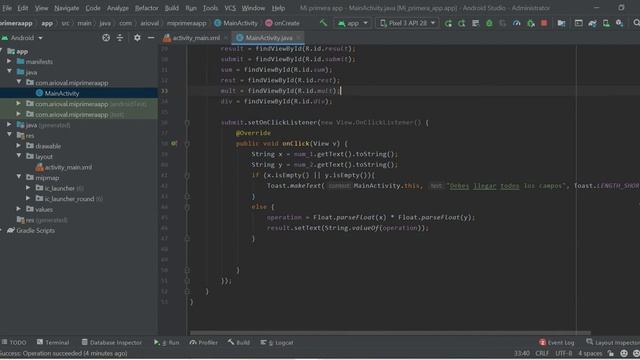Click the Collapse All icon in Project panel

(x=120, y=38)
